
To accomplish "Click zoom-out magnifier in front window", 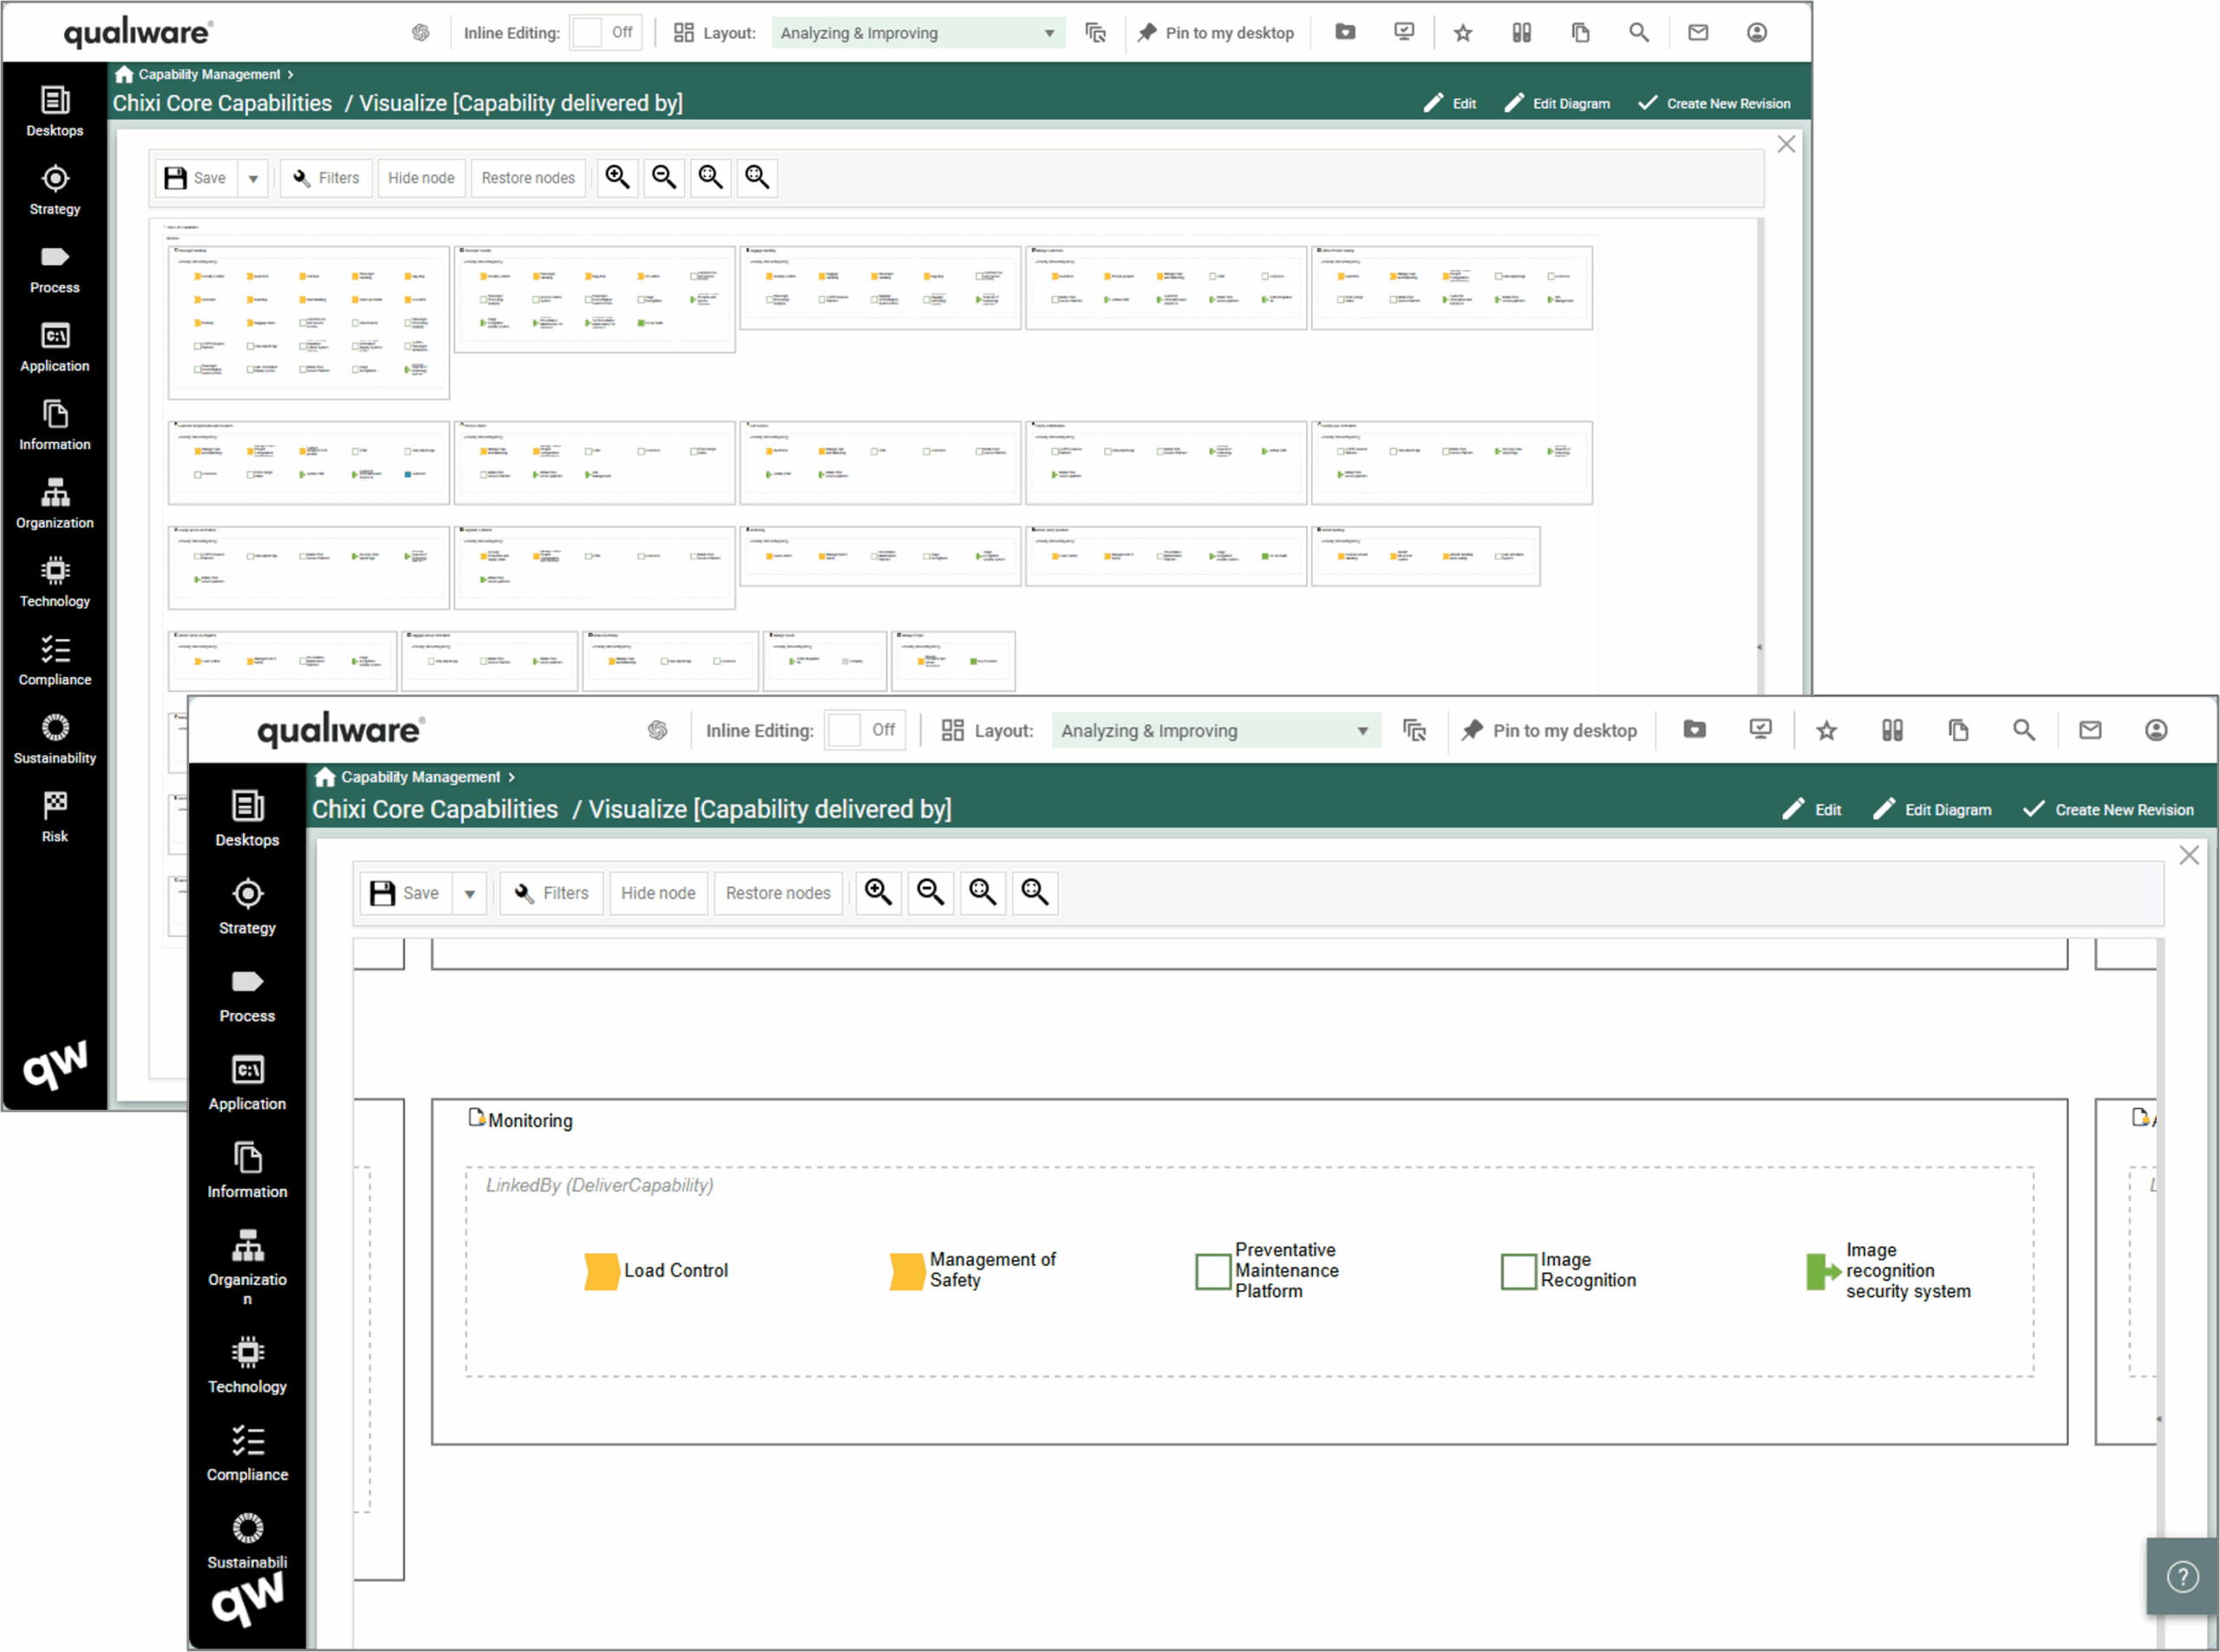I will 930,892.
